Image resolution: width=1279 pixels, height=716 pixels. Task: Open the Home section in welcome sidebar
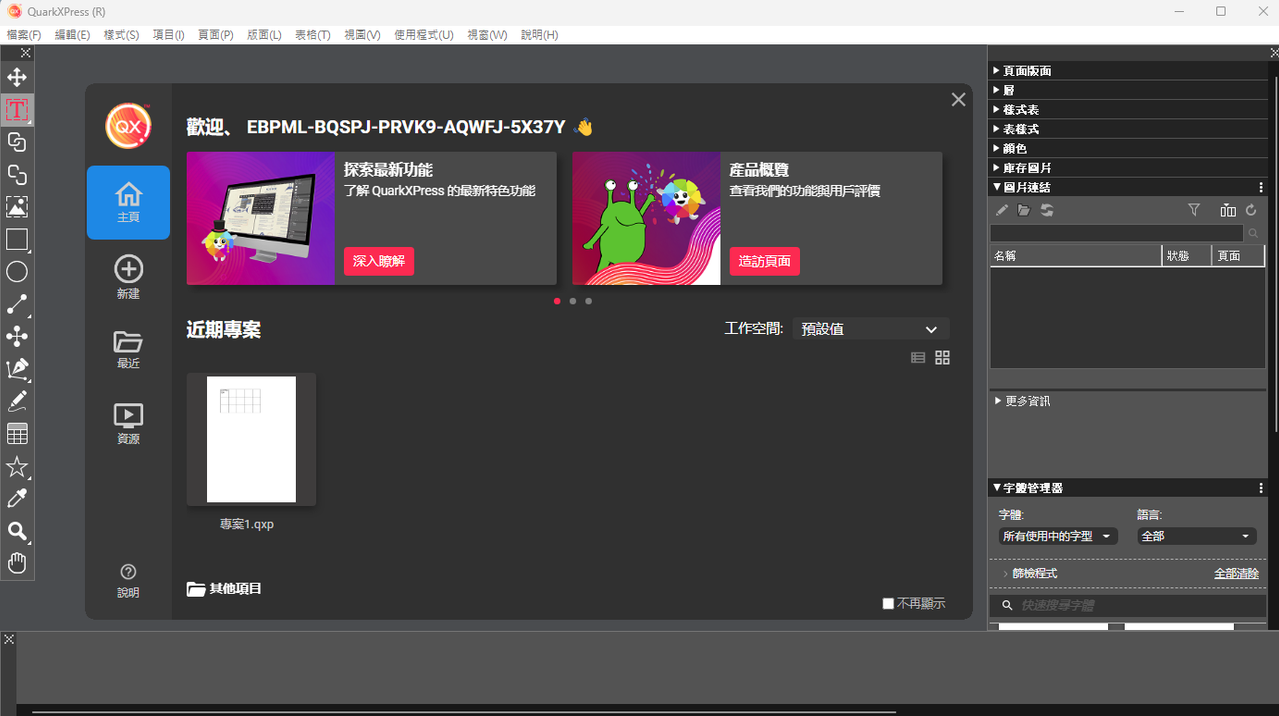click(128, 202)
